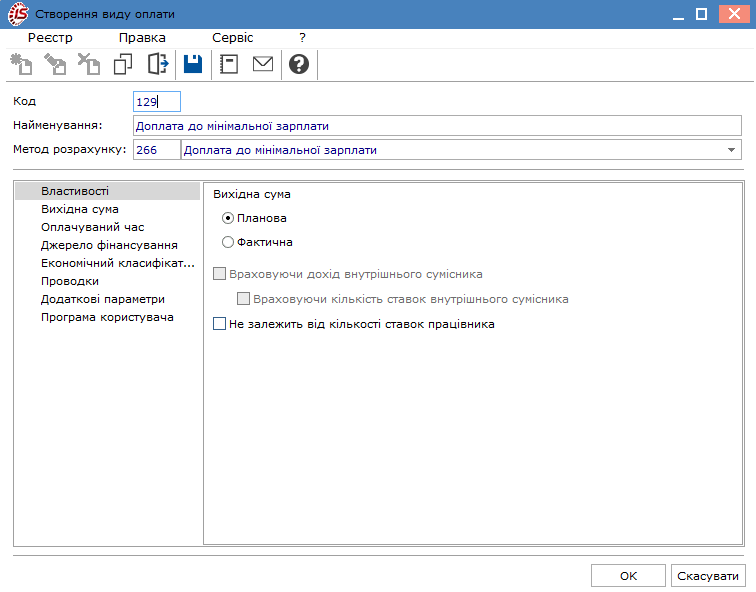Click the method code field showing 266

coord(157,150)
